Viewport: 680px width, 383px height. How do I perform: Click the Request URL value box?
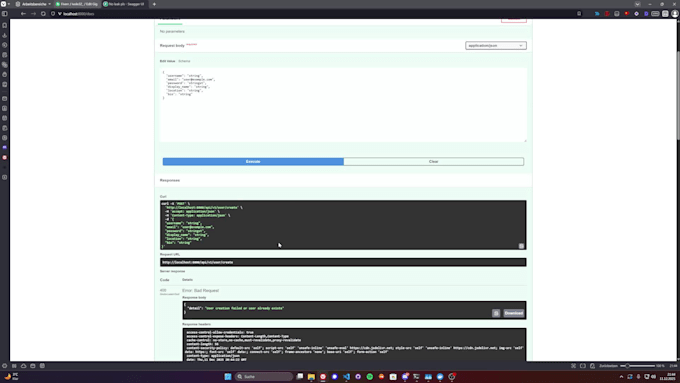click(x=343, y=262)
